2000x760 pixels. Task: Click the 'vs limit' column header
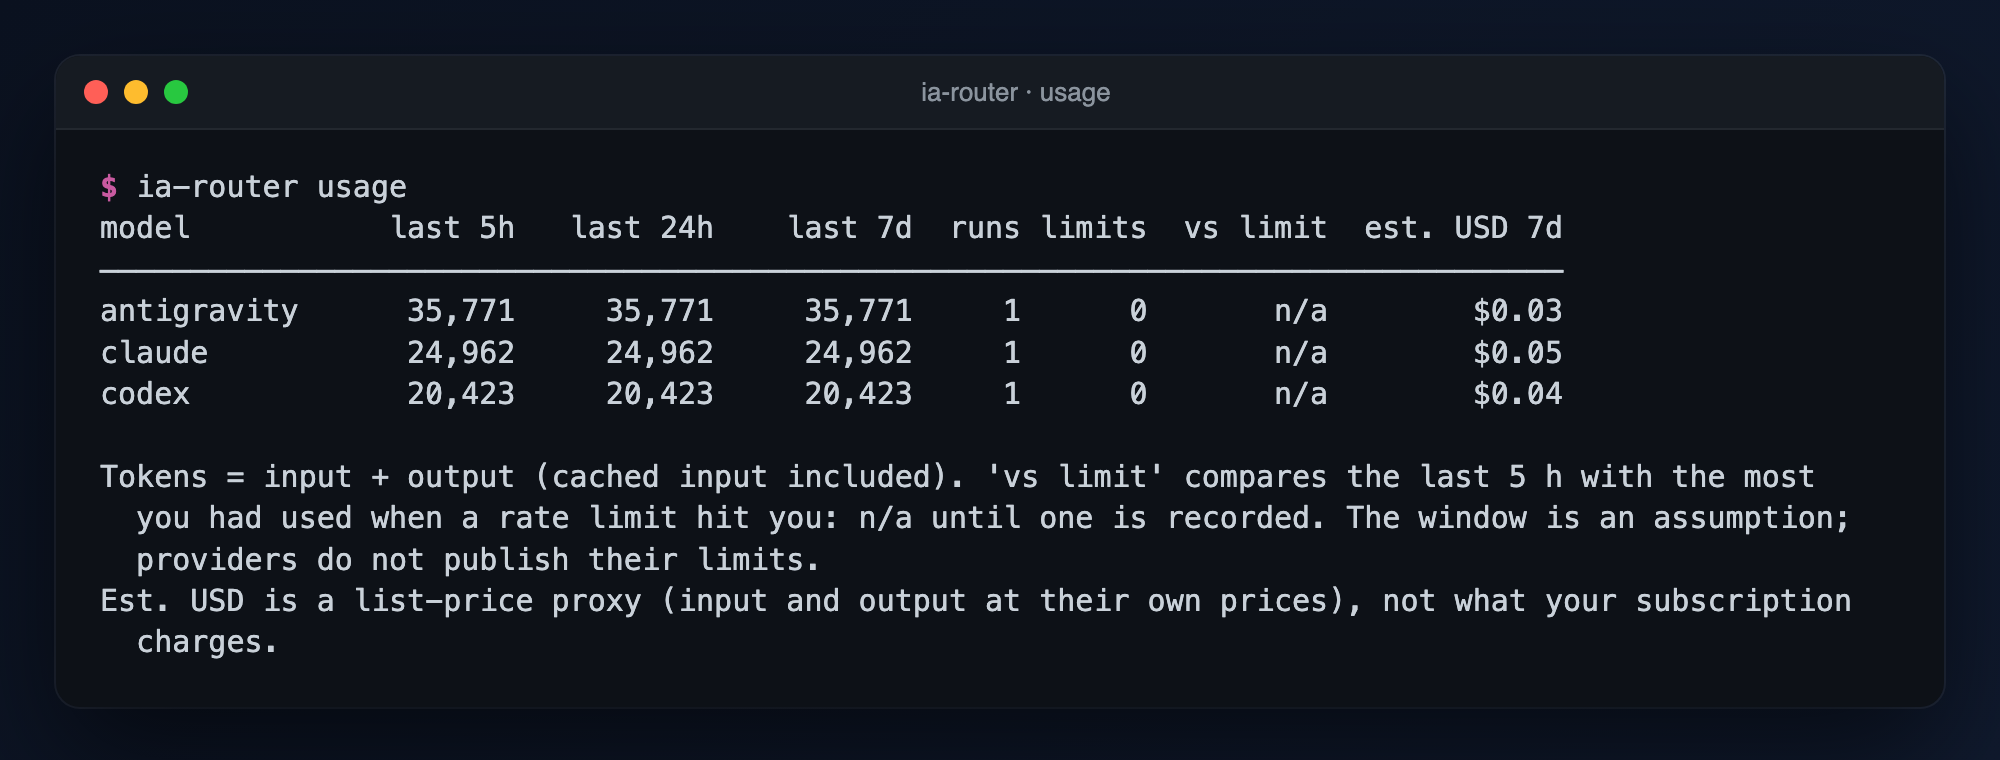click(1256, 228)
